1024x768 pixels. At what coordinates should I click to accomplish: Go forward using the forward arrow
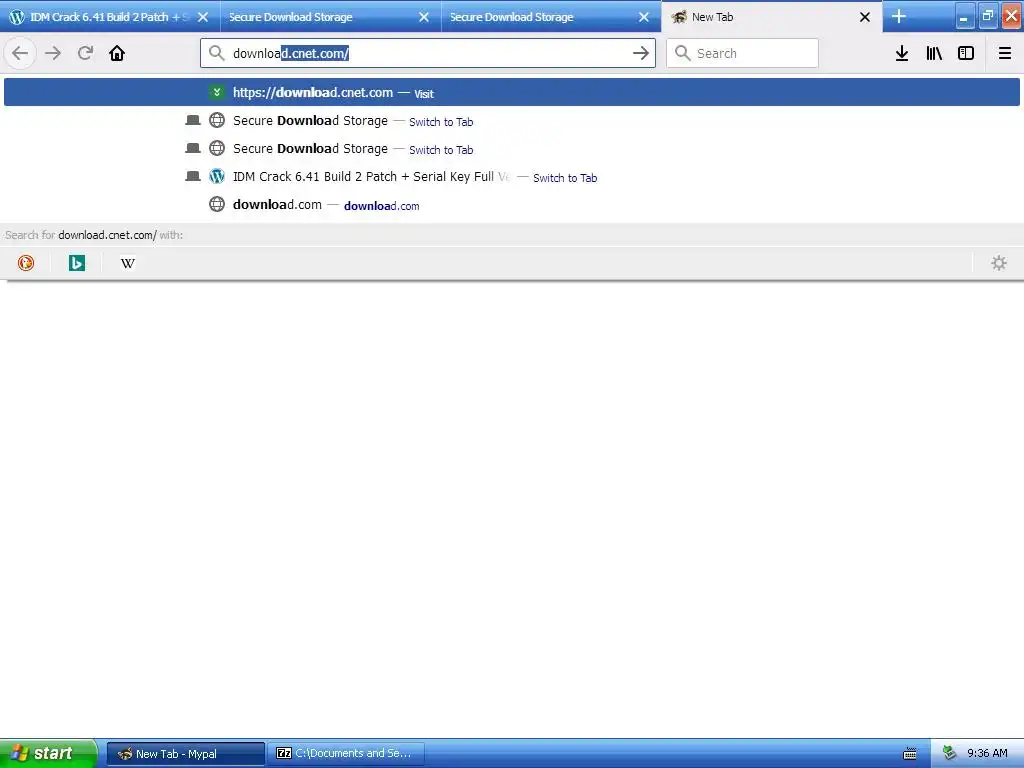click(x=53, y=53)
